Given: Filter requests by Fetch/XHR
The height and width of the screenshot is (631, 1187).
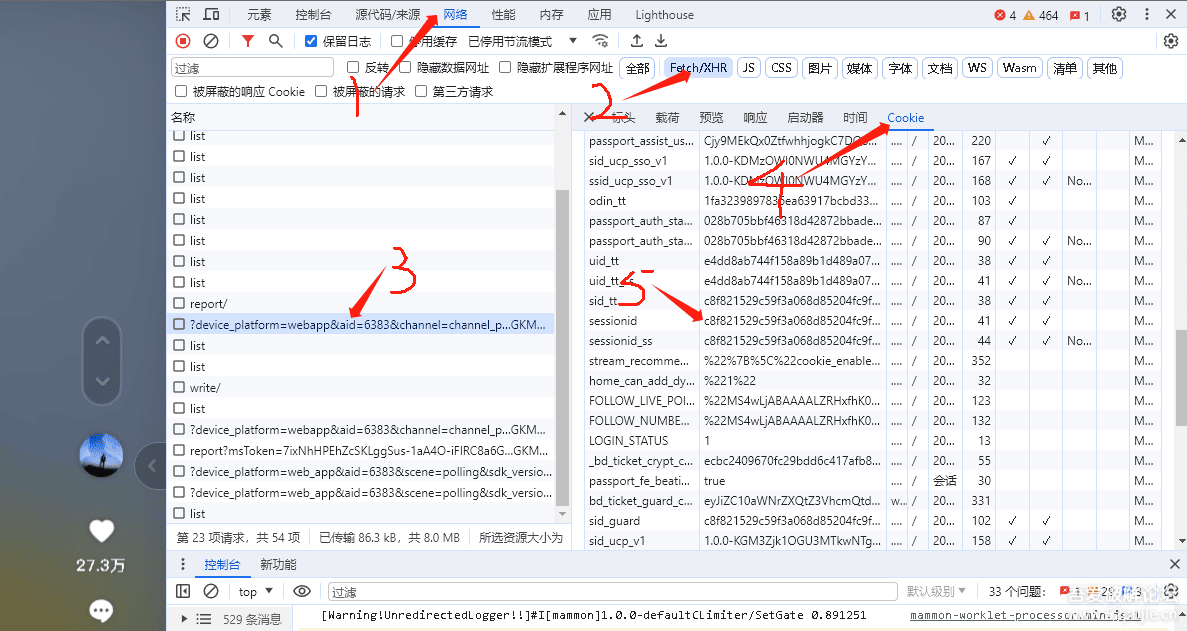Looking at the screenshot, I should pyautogui.click(x=698, y=68).
